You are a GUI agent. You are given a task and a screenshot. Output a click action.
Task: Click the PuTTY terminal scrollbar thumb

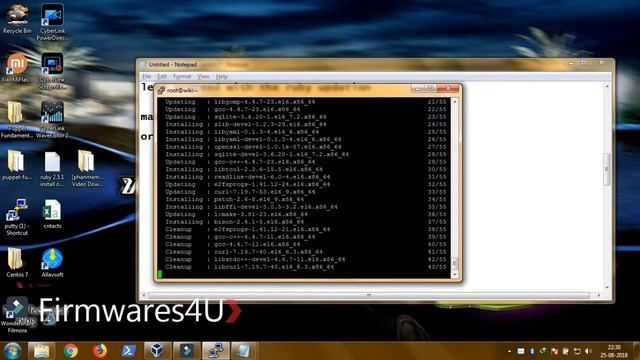(x=455, y=263)
